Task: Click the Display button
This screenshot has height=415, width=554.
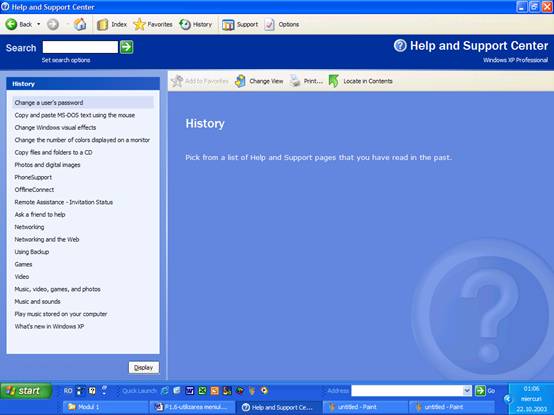Action: coord(143,367)
